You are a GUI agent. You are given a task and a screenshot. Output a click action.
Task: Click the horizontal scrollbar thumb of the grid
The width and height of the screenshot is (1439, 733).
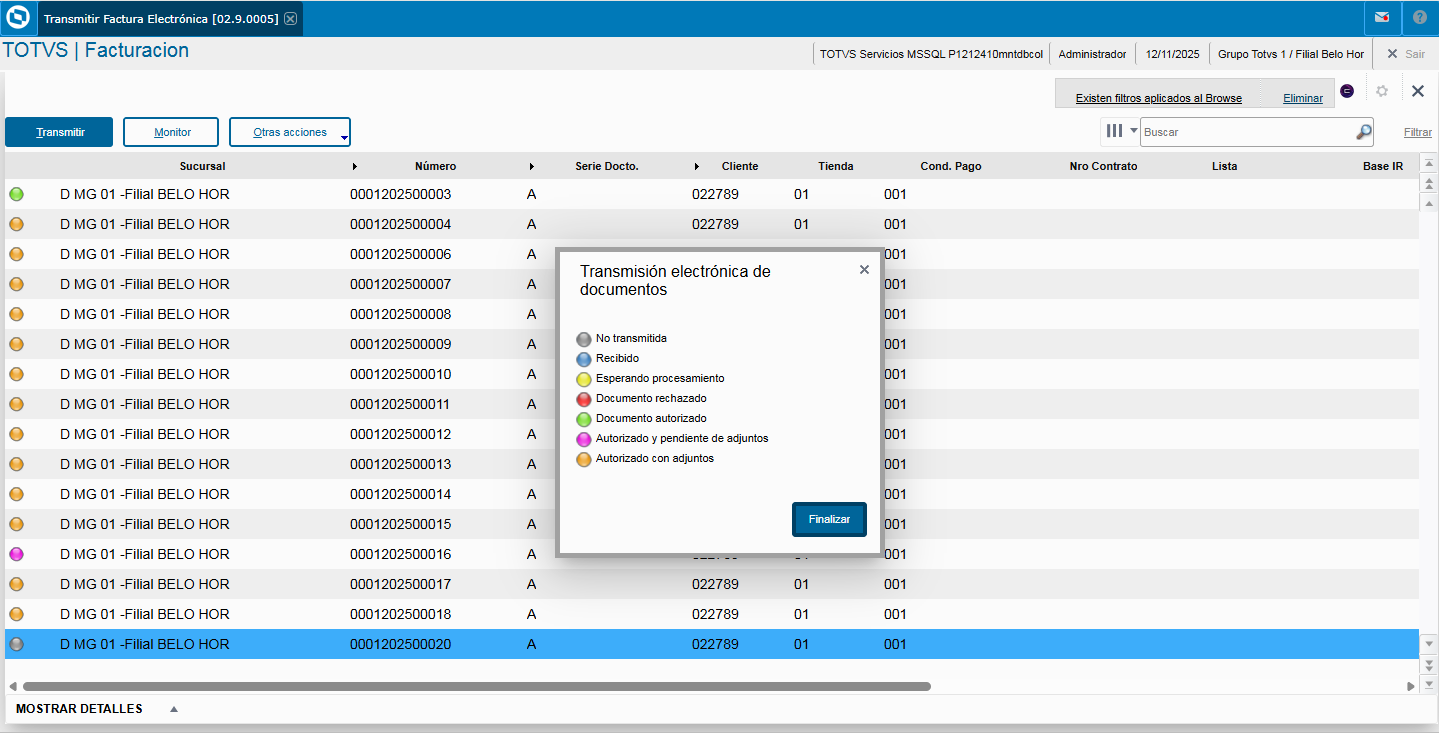(477, 687)
